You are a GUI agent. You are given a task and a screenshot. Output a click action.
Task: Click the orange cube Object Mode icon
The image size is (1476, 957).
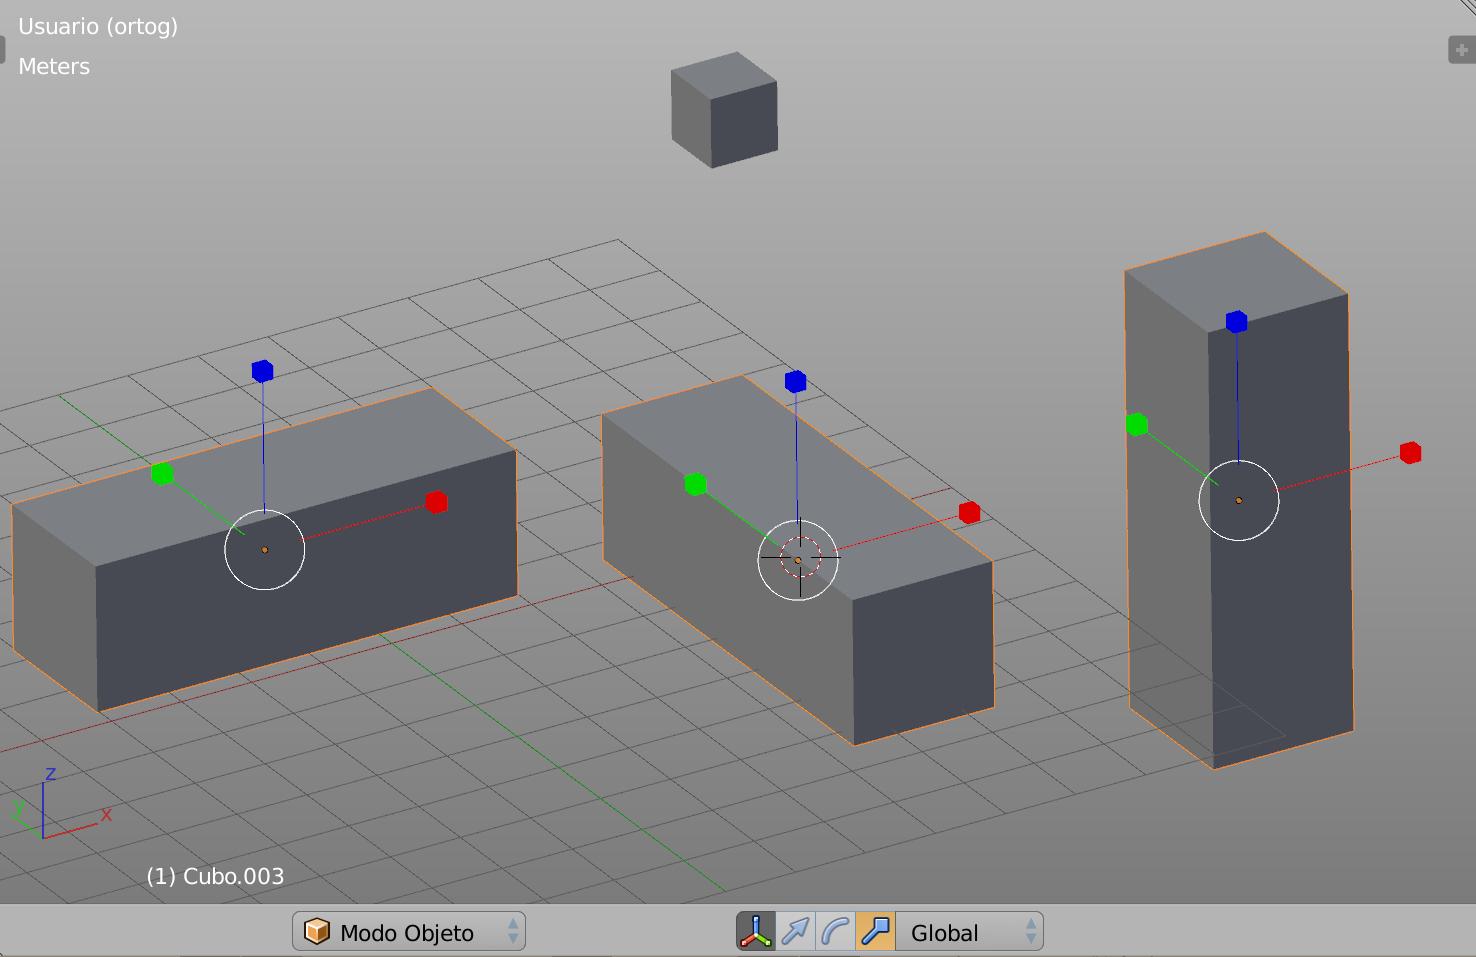317,931
